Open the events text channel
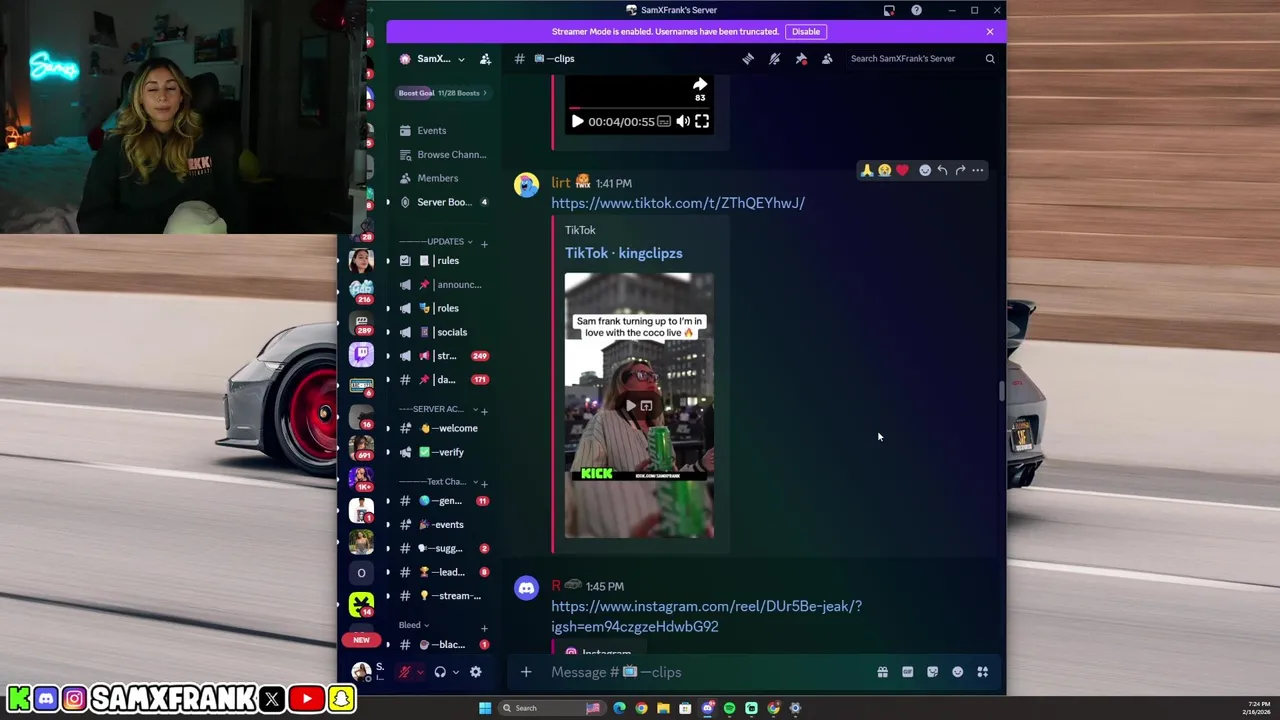Image resolution: width=1280 pixels, height=720 pixels. pos(445,525)
